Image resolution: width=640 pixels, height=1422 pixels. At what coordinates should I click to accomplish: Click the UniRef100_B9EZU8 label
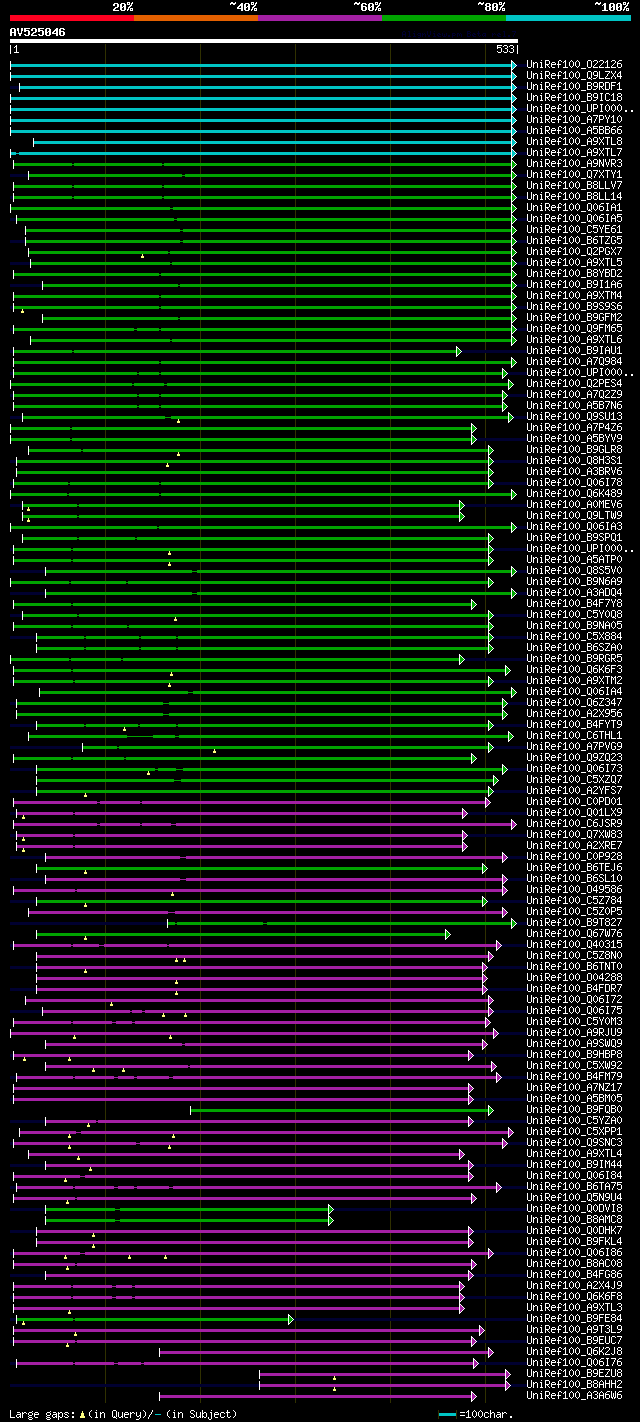(x=574, y=1373)
